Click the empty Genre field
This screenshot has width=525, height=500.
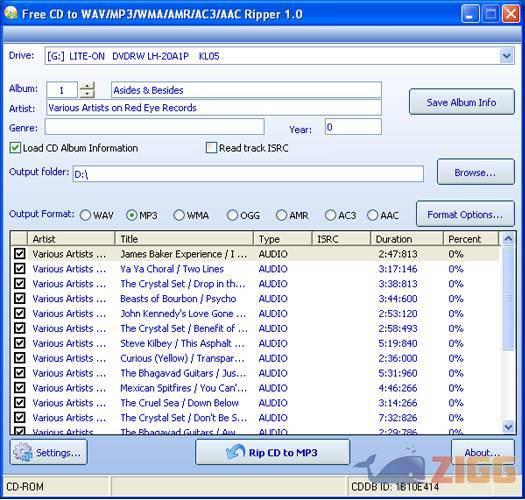click(155, 127)
